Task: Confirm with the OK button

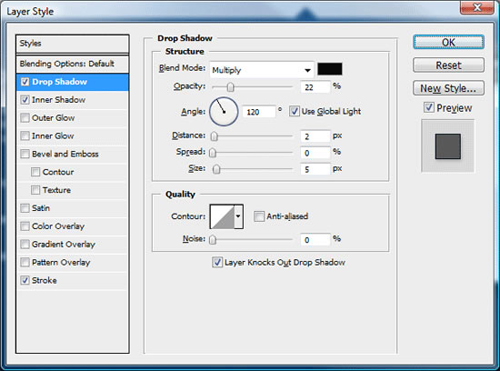Action: (449, 42)
